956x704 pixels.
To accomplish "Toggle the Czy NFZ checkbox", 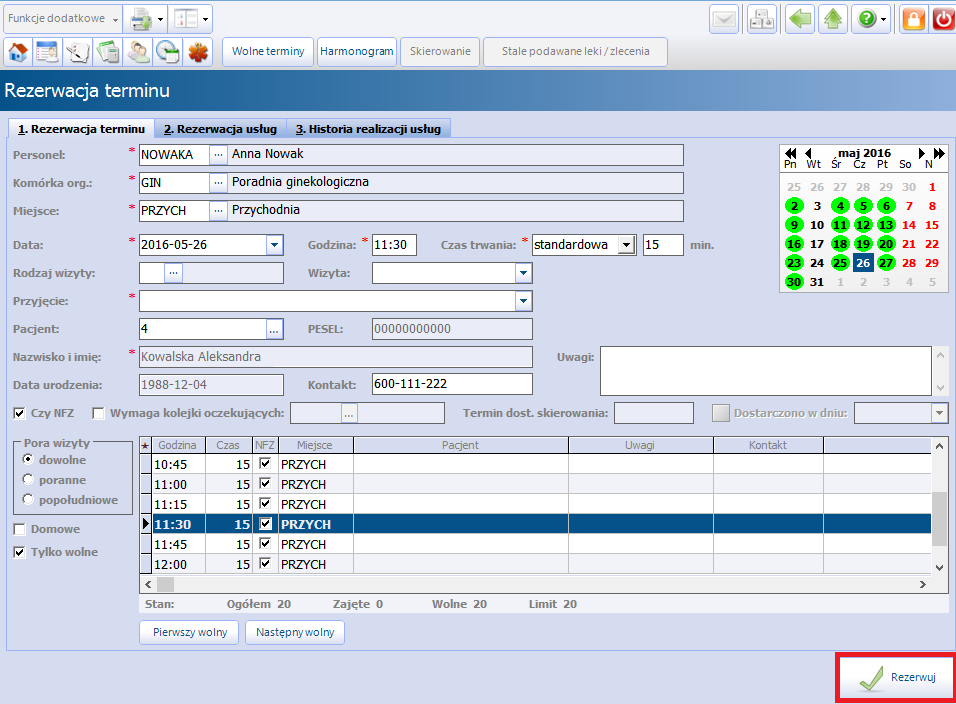I will 20,413.
